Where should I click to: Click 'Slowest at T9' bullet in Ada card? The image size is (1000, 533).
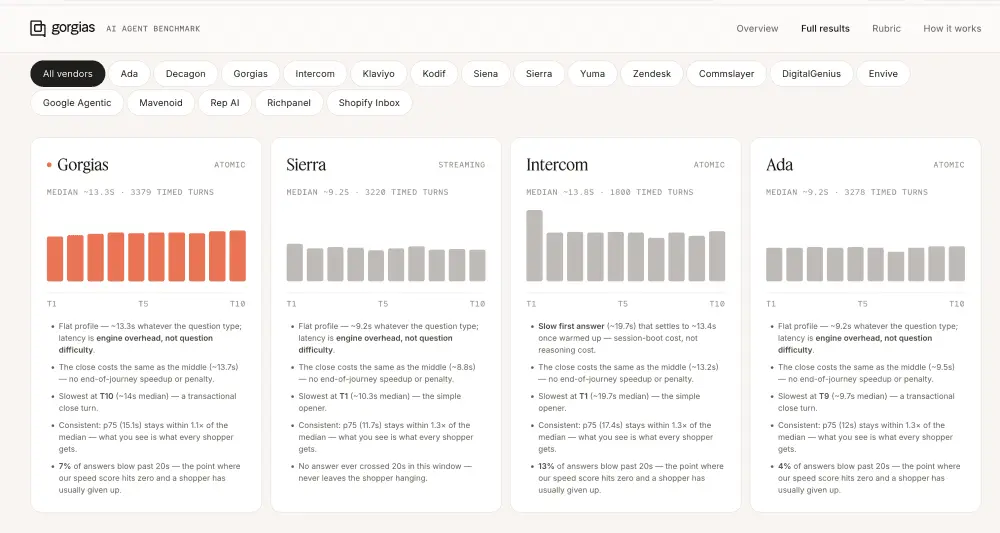866,402
